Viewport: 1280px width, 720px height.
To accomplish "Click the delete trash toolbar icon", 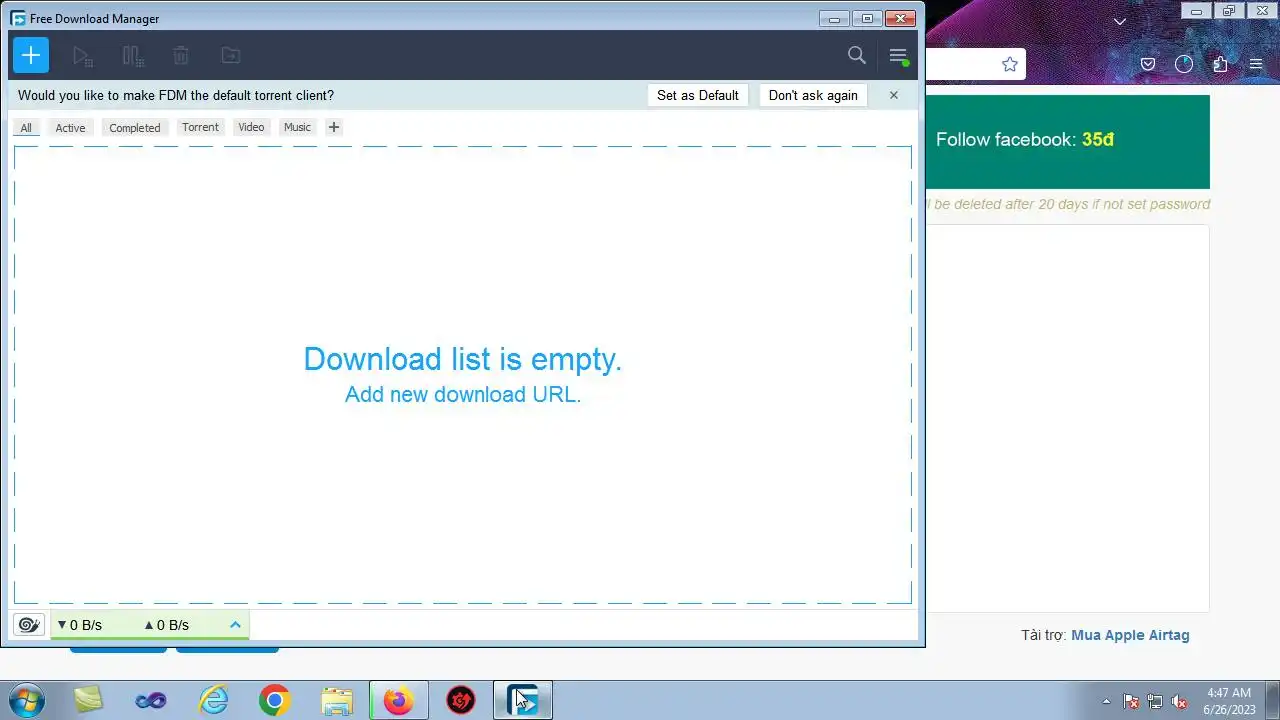I will tap(180, 56).
